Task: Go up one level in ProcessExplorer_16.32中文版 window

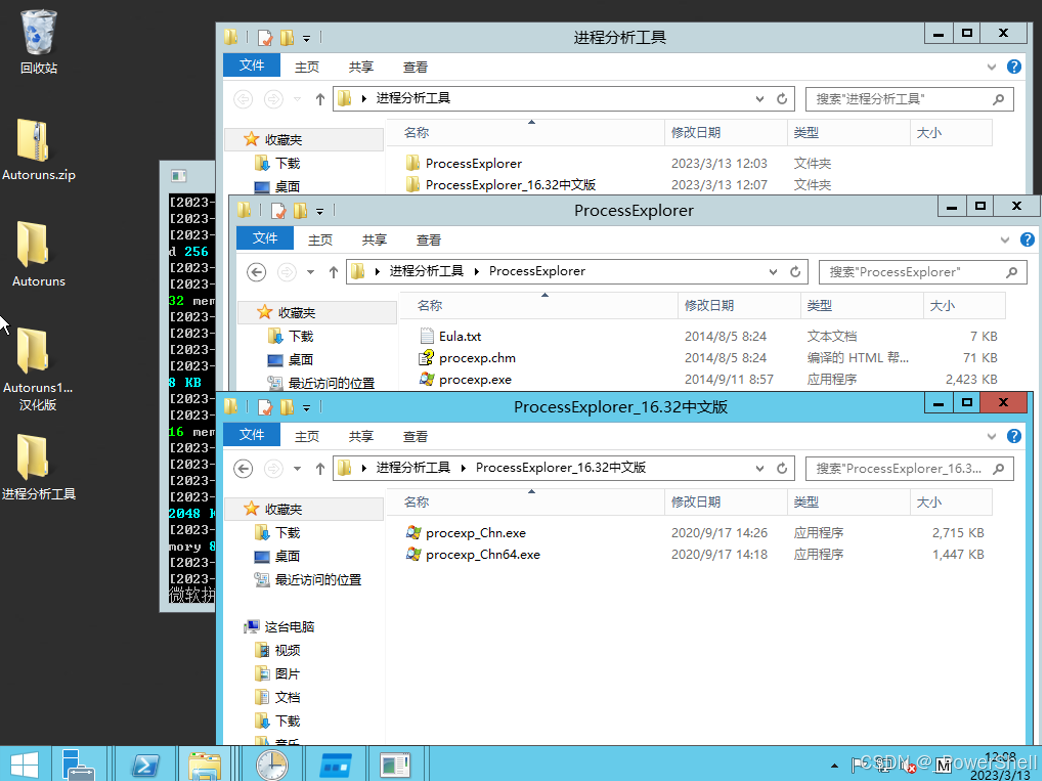Action: (320, 469)
